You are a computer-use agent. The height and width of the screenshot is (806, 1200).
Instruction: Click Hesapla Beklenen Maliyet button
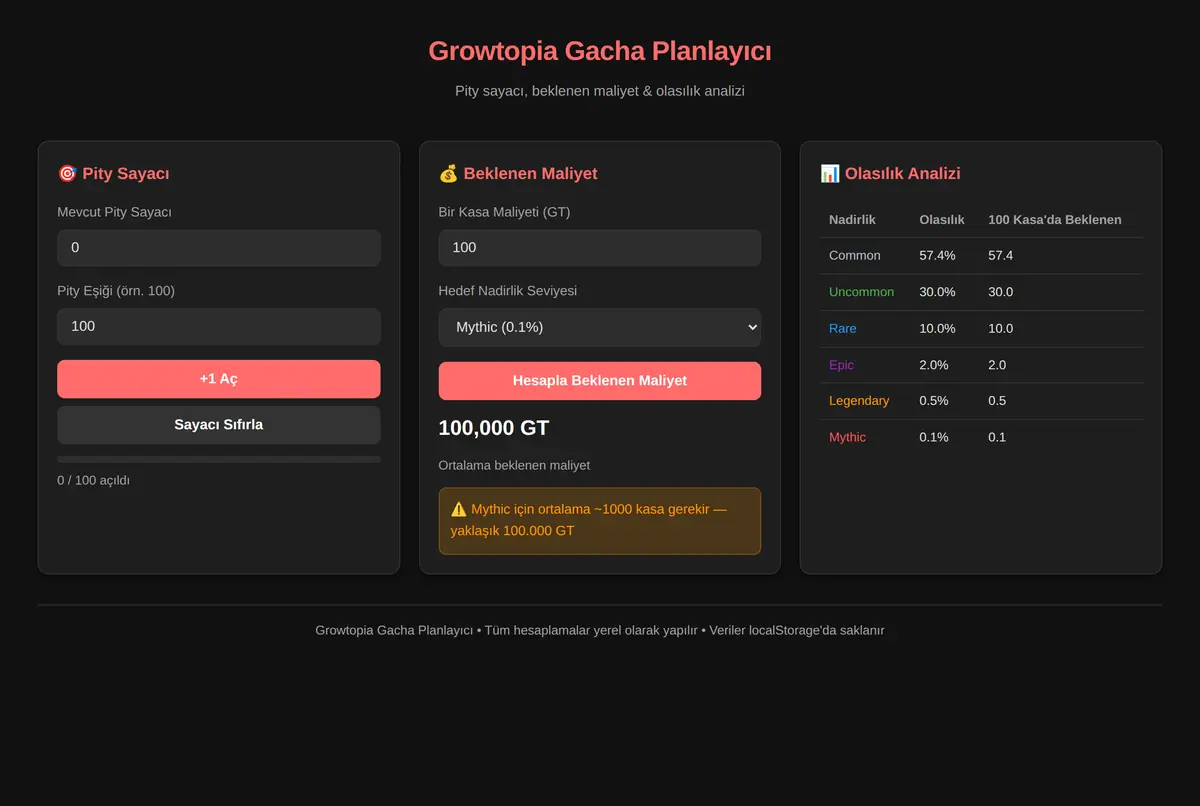click(x=600, y=381)
